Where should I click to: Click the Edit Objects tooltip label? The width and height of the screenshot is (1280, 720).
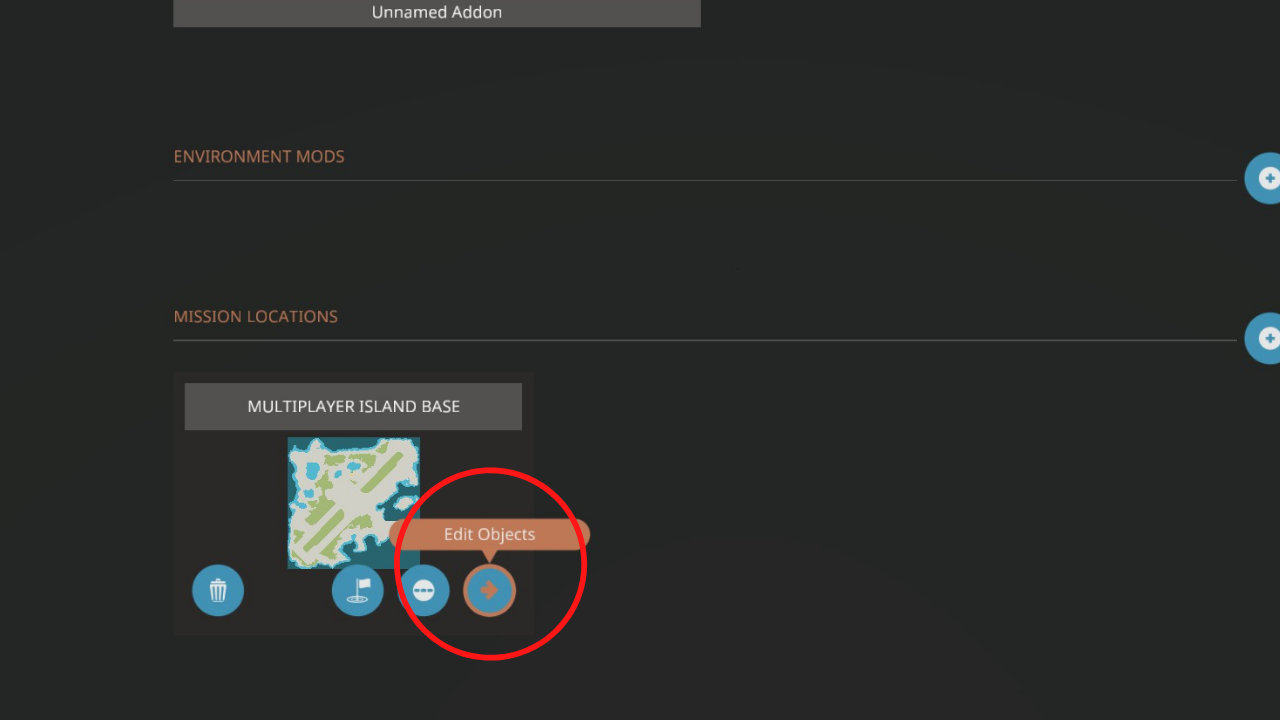coord(490,534)
